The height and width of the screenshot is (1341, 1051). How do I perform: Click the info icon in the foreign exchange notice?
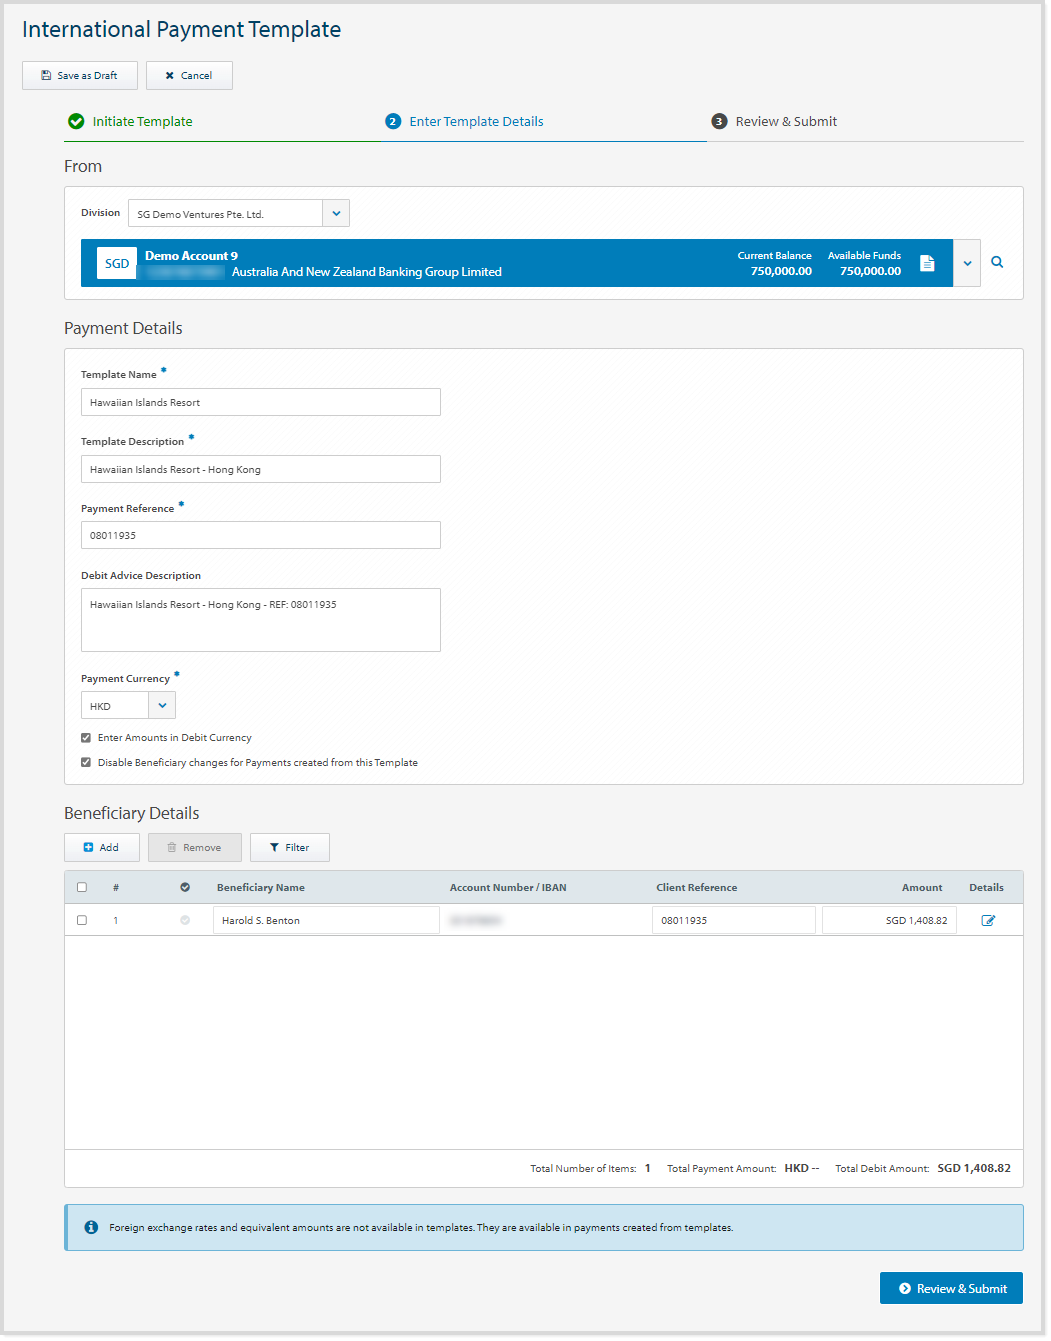point(91,1227)
